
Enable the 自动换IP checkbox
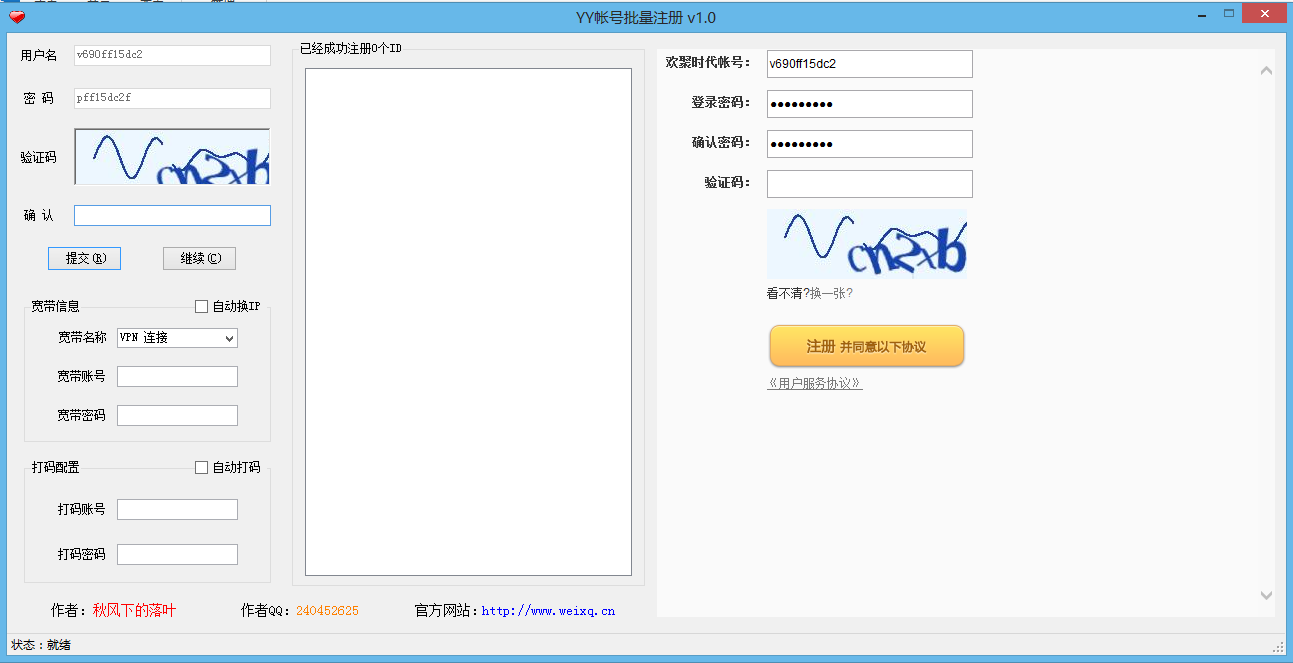201,306
